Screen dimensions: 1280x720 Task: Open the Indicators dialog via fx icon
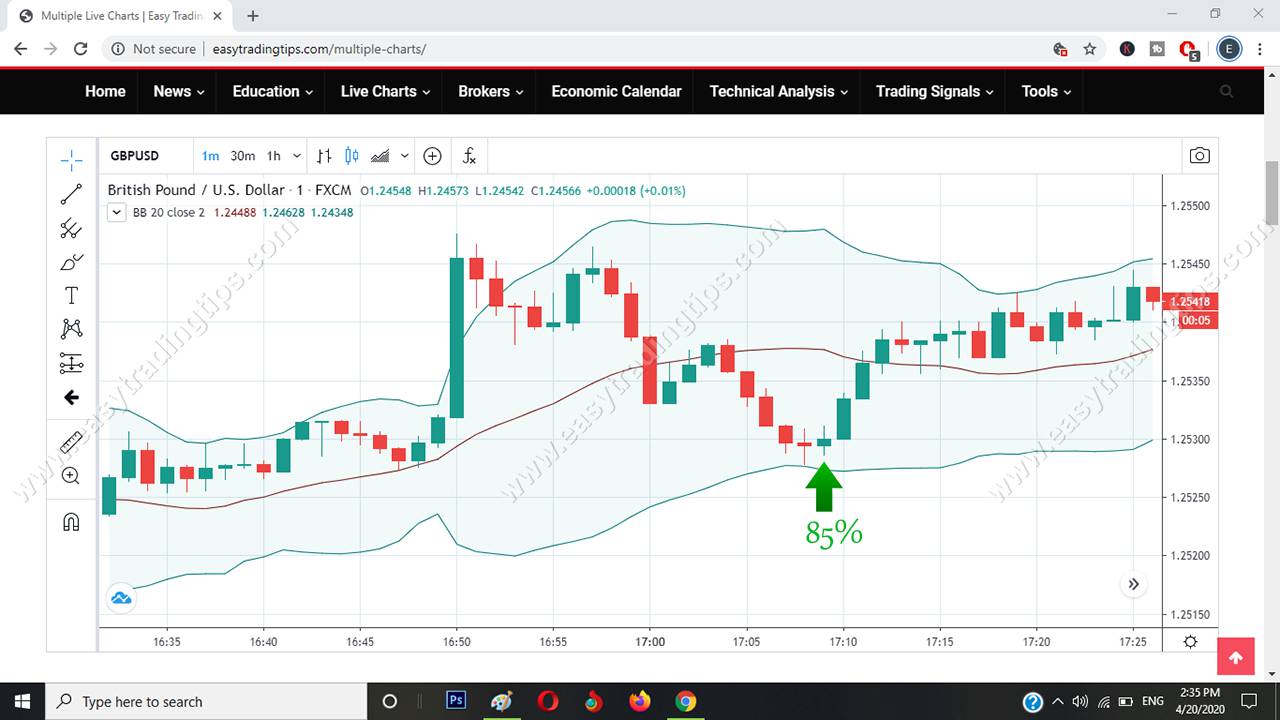tap(468, 156)
